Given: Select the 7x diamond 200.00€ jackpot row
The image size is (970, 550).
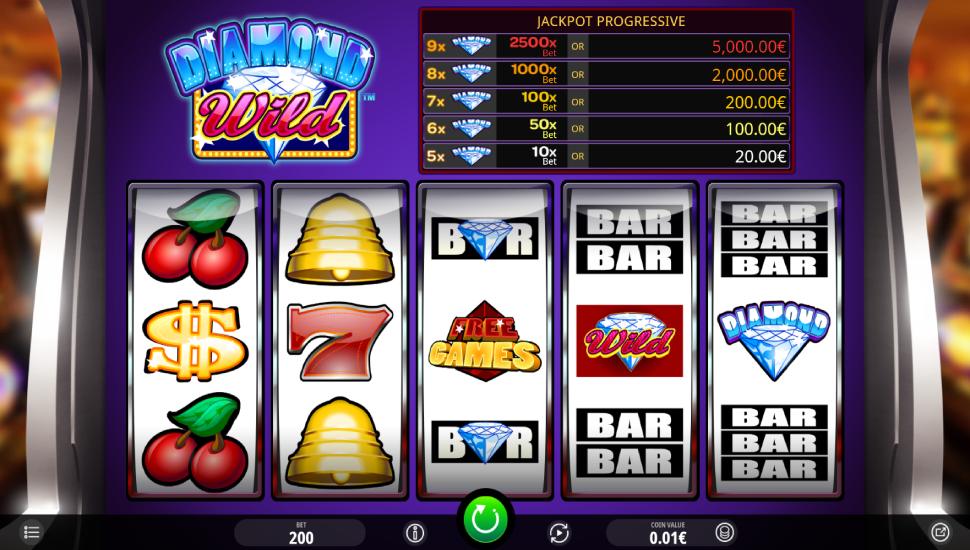Looking at the screenshot, I should tap(606, 101).
